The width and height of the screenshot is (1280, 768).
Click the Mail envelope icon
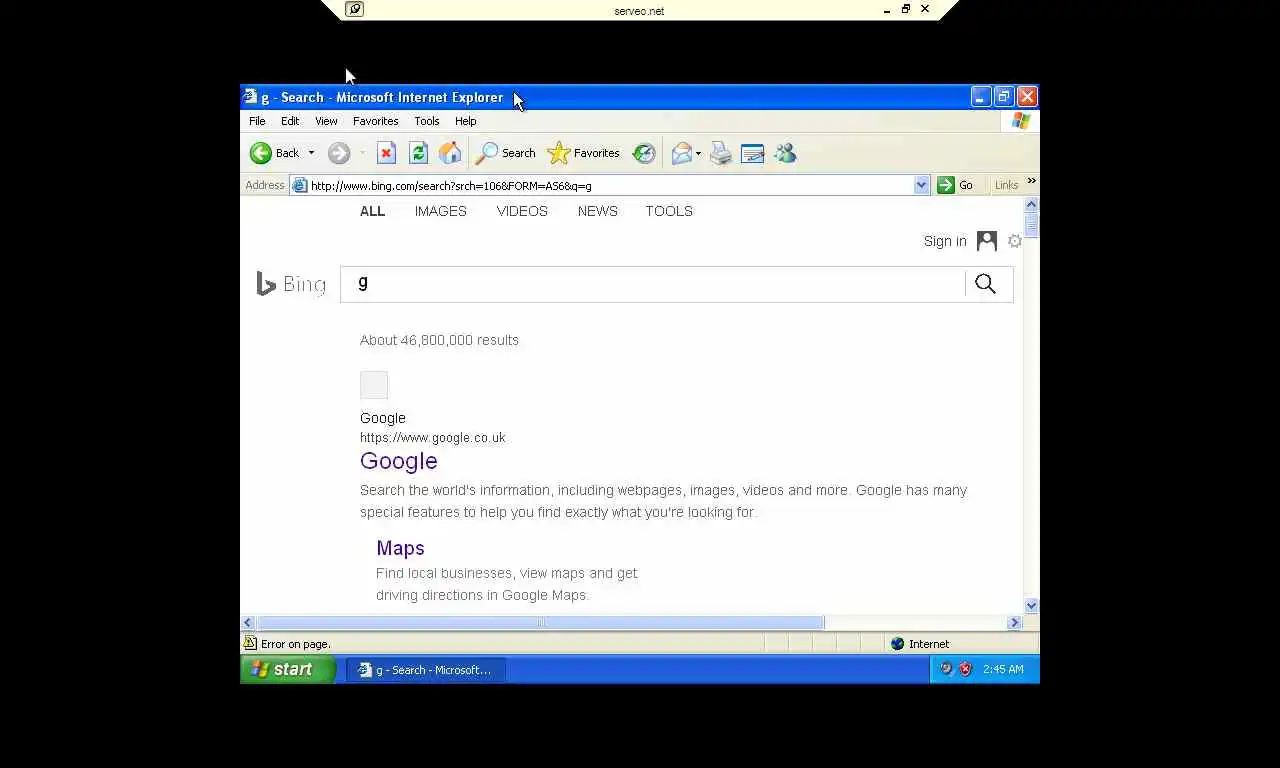682,153
